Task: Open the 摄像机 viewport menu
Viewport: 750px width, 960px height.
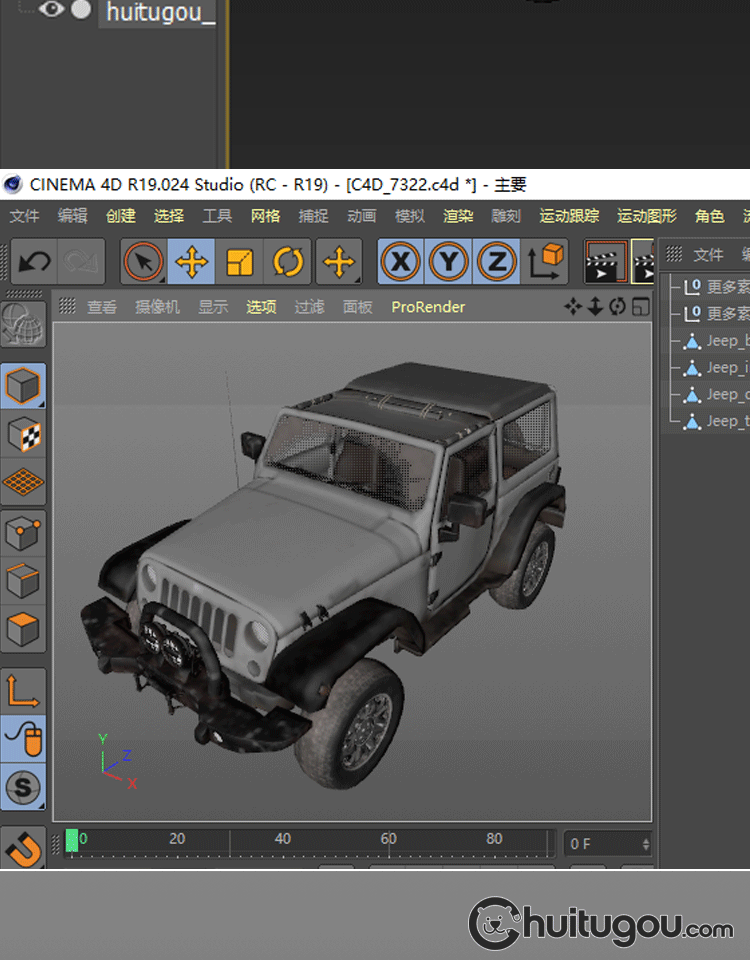Action: (158, 307)
